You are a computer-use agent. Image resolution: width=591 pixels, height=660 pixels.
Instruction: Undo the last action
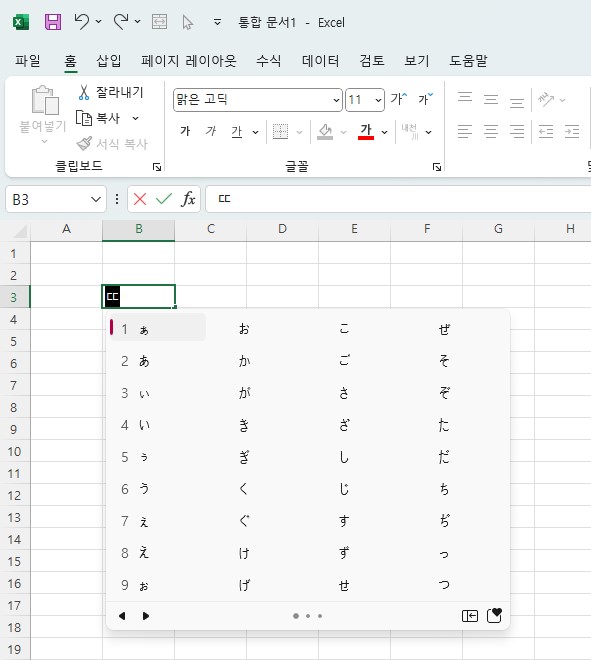point(82,21)
